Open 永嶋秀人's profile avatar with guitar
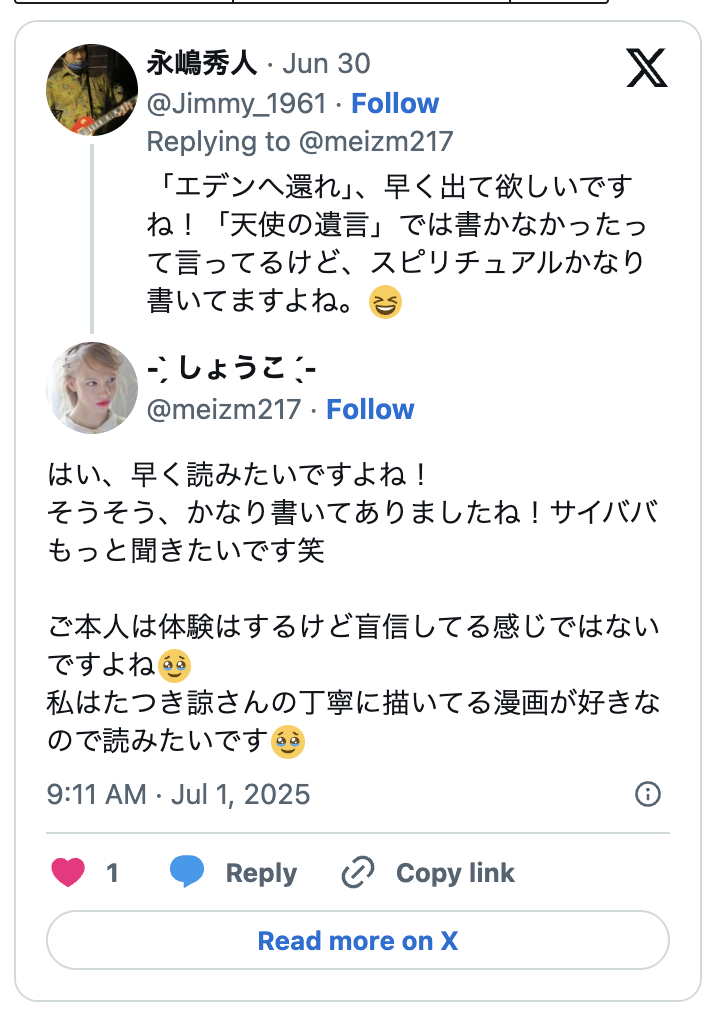The height and width of the screenshot is (1012, 710). (92, 89)
